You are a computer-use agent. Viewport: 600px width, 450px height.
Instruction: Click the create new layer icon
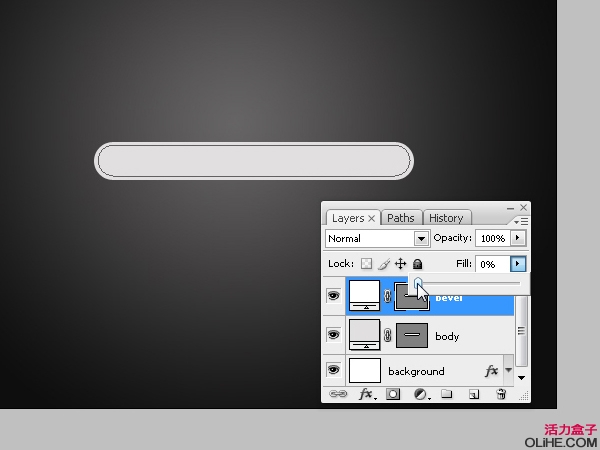474,394
